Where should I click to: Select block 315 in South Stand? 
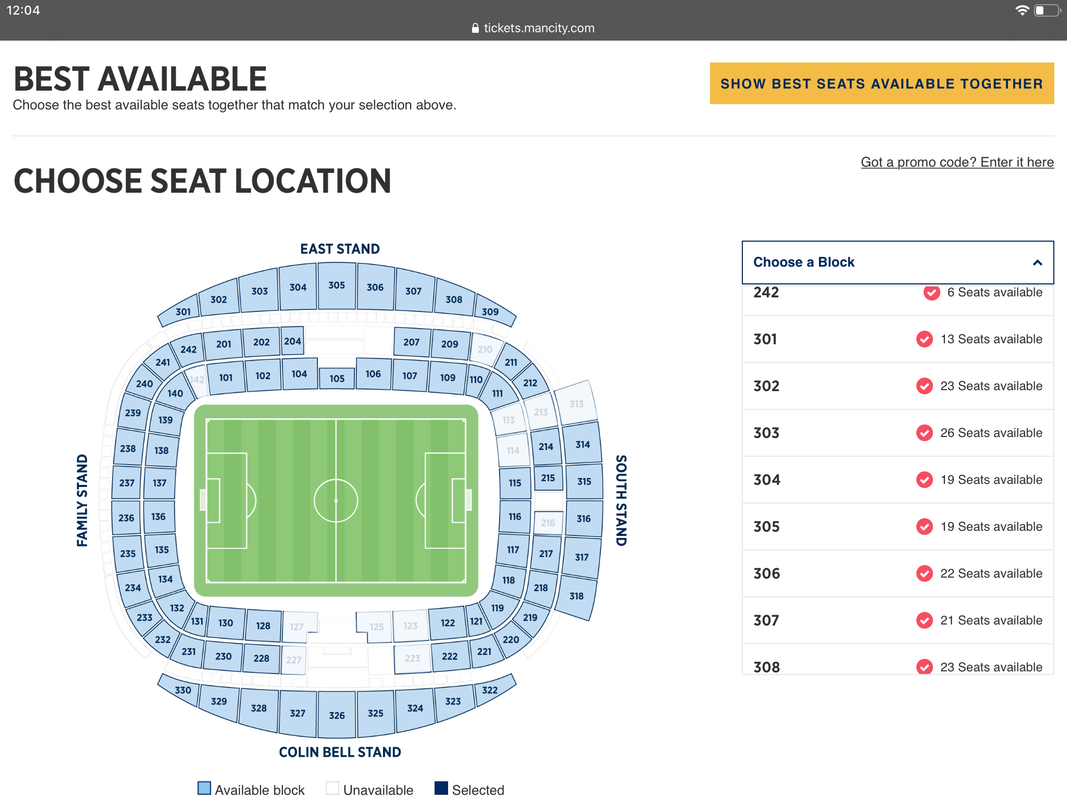584,481
